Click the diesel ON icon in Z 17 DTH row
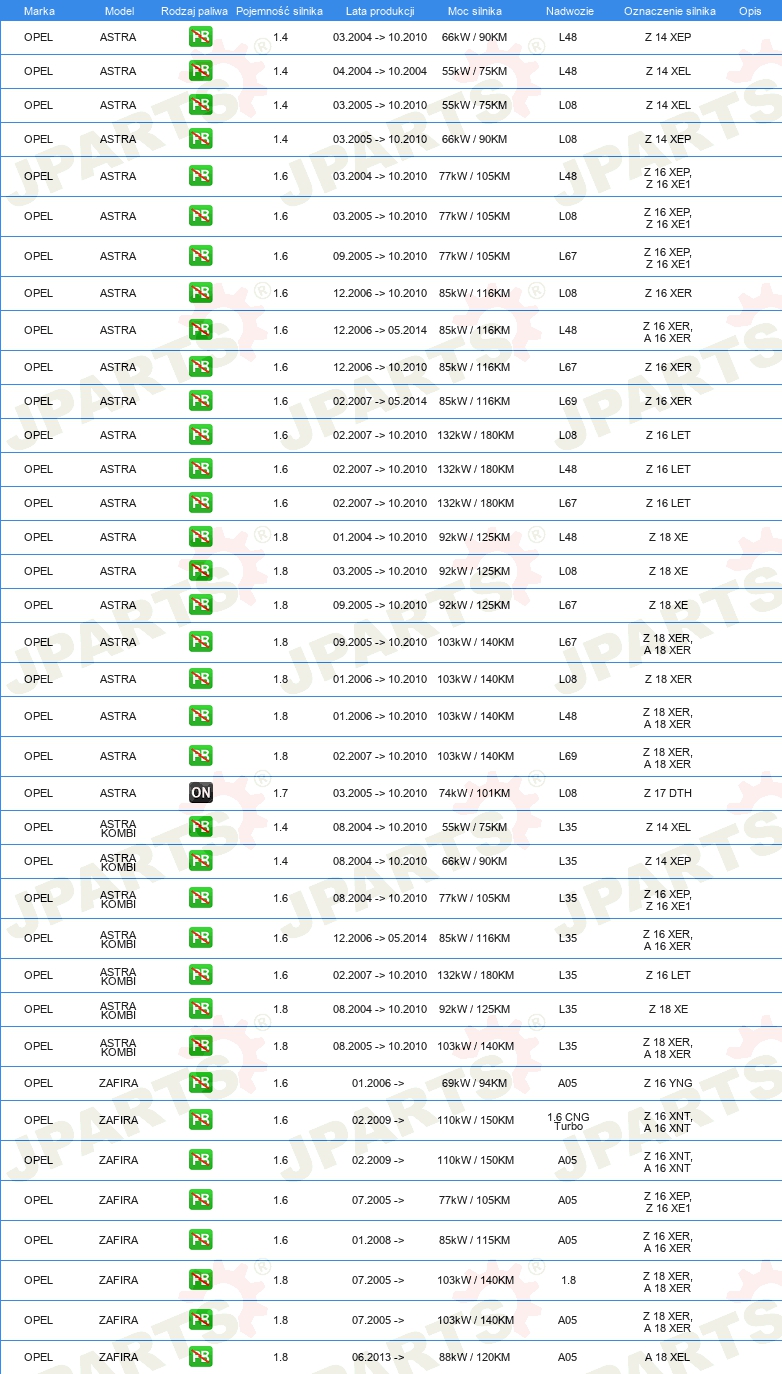Viewport: 782px width, 1374px height. coord(201,793)
